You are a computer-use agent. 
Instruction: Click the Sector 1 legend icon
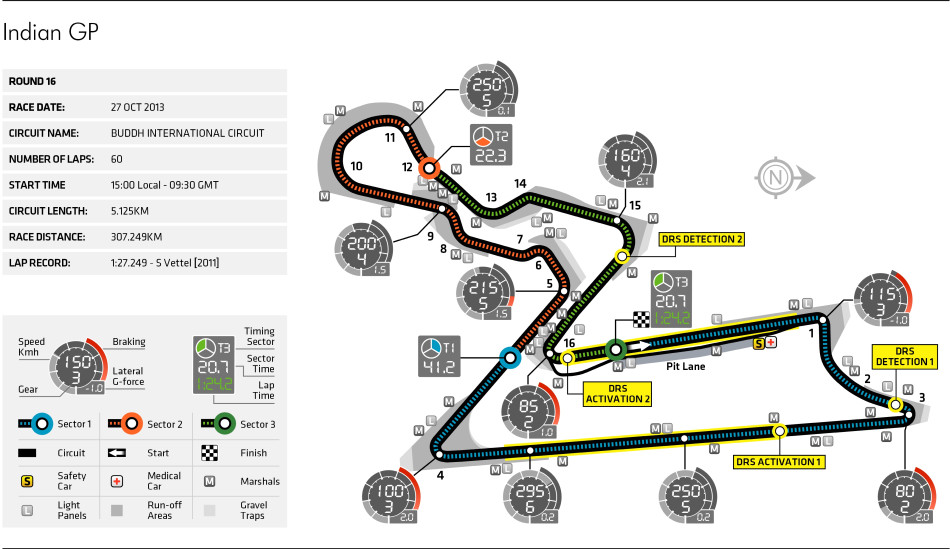(36, 424)
